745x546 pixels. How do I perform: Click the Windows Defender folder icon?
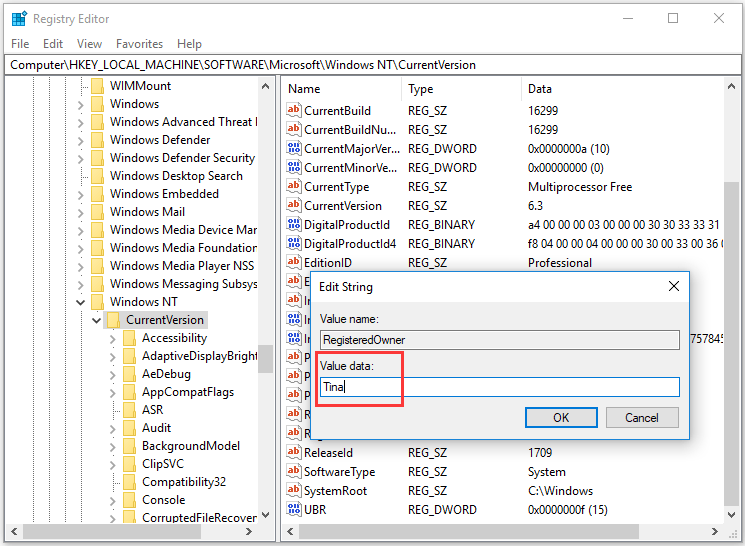click(97, 140)
